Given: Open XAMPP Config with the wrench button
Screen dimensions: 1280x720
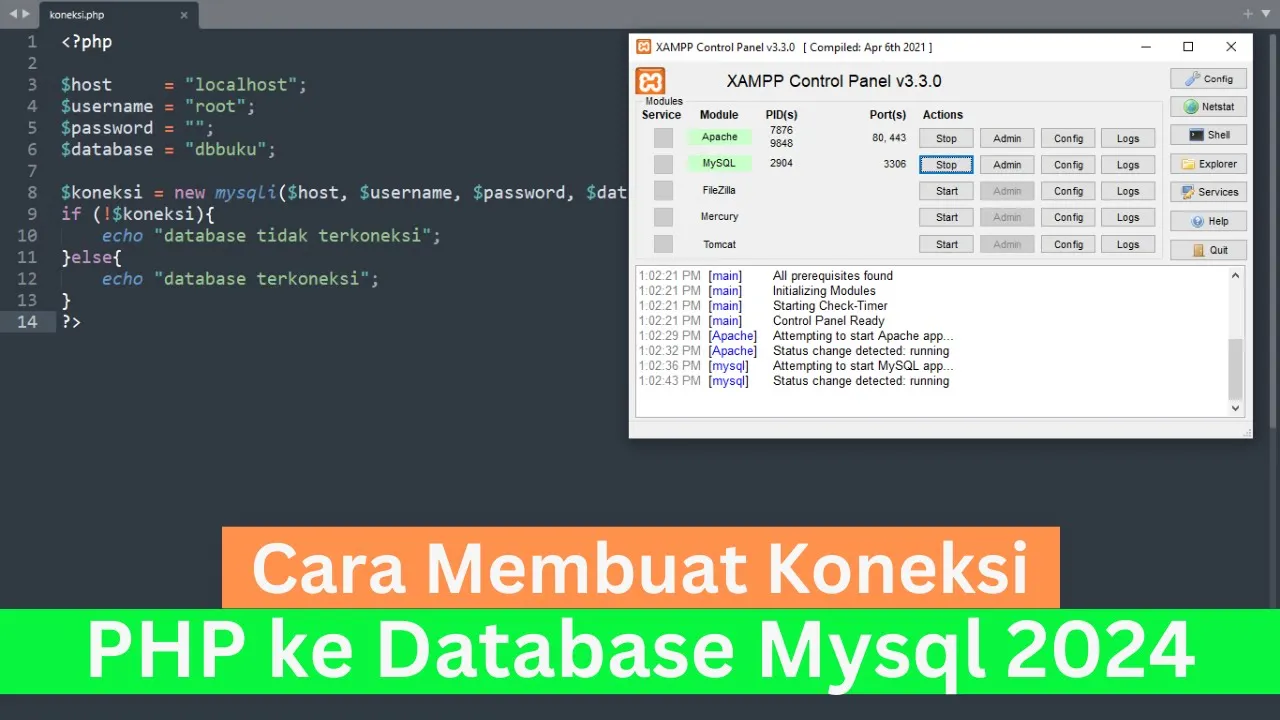Looking at the screenshot, I should coord(1209,79).
